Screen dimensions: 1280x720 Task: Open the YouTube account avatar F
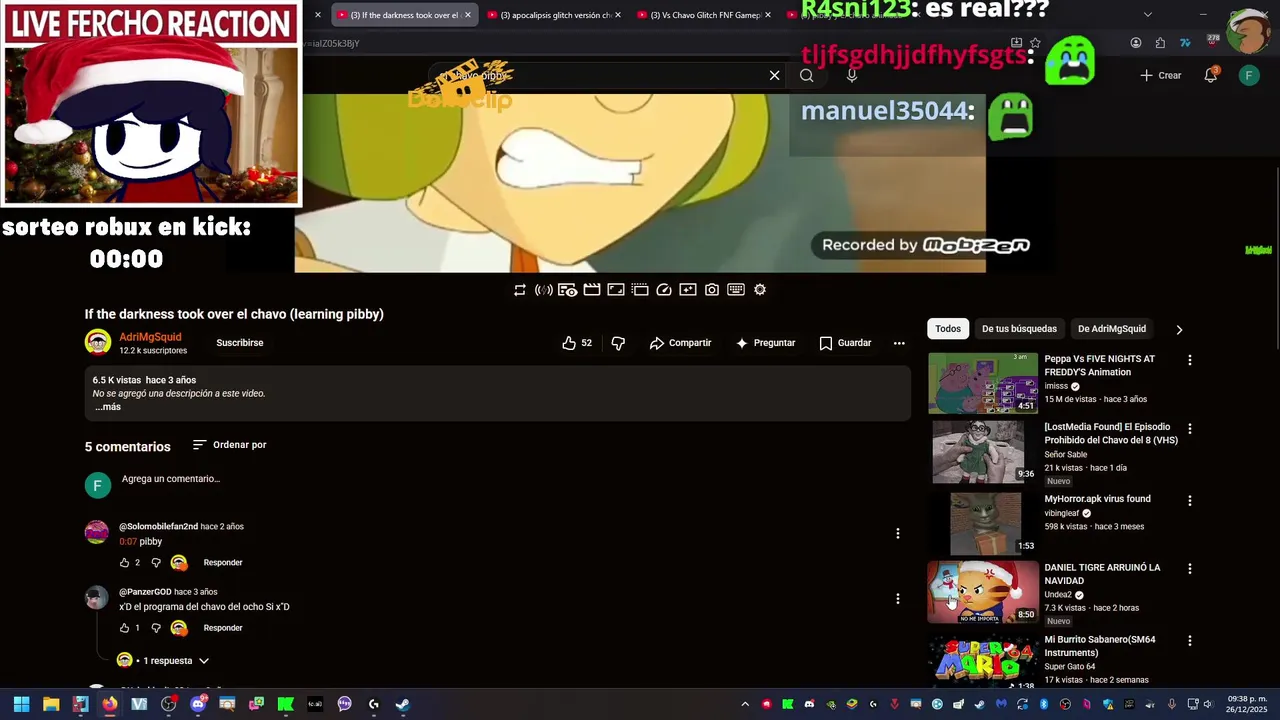pos(1249,75)
